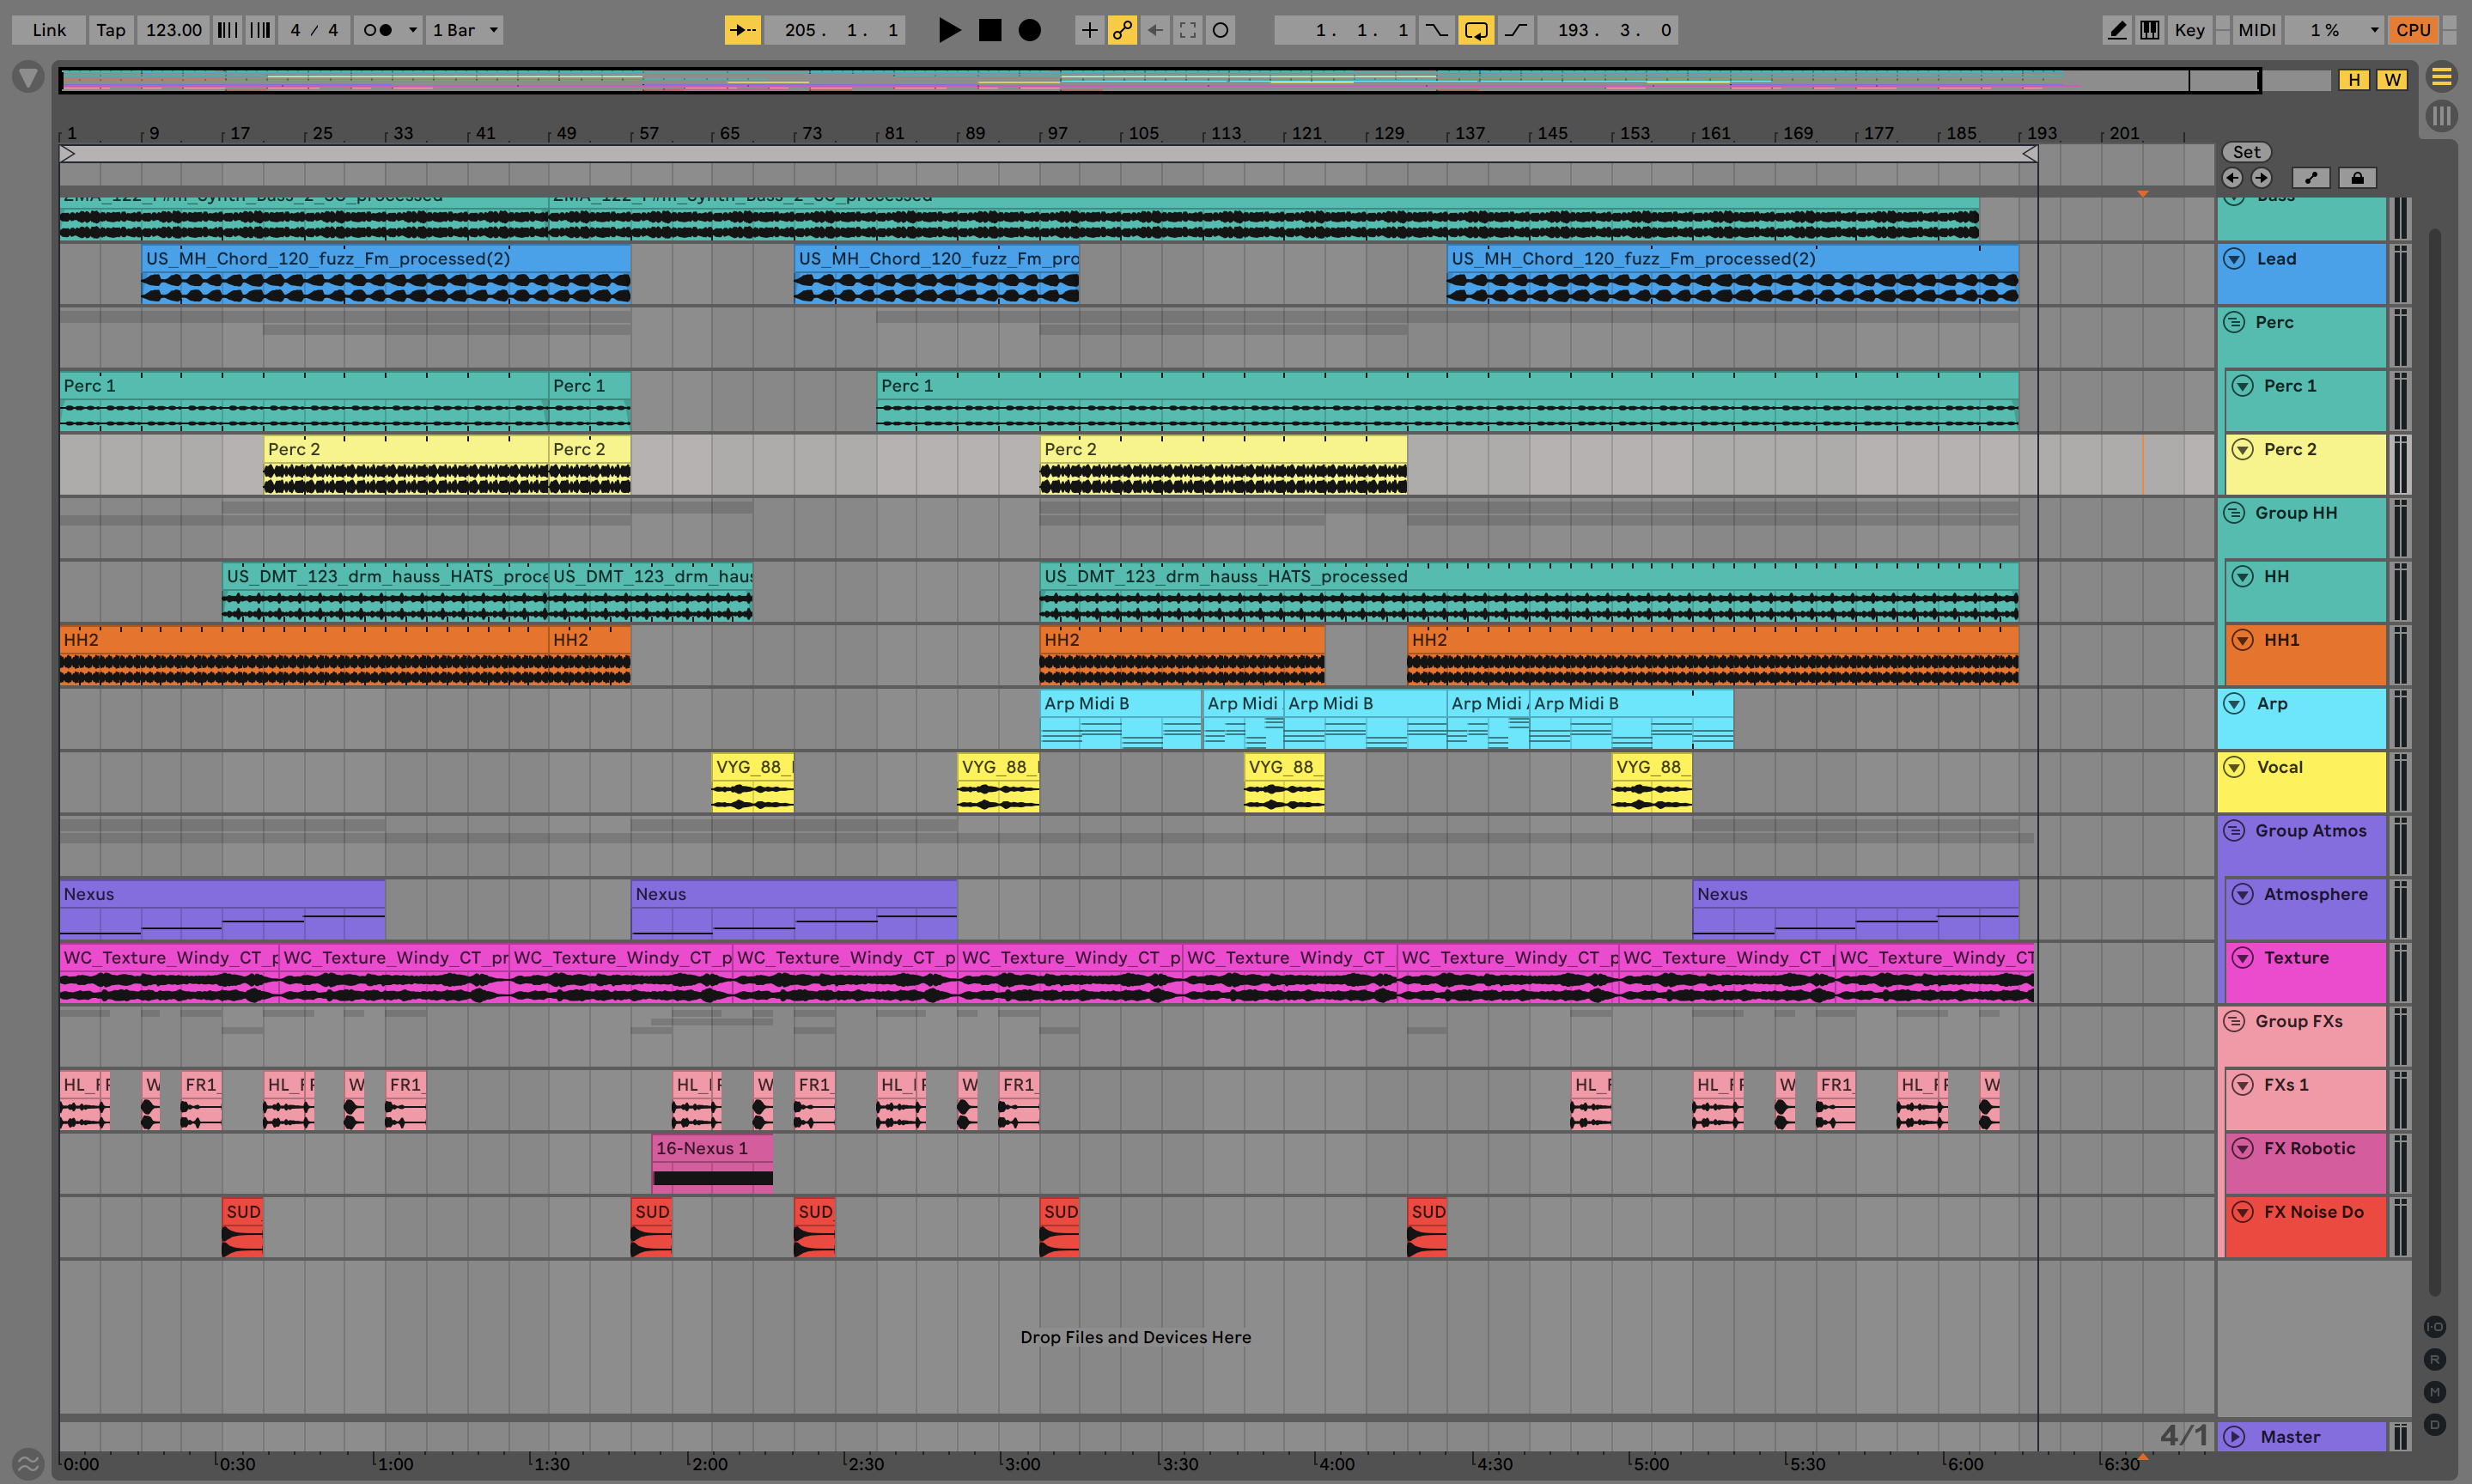
Task: Click the Punch-In switch icon
Action: [1436, 30]
